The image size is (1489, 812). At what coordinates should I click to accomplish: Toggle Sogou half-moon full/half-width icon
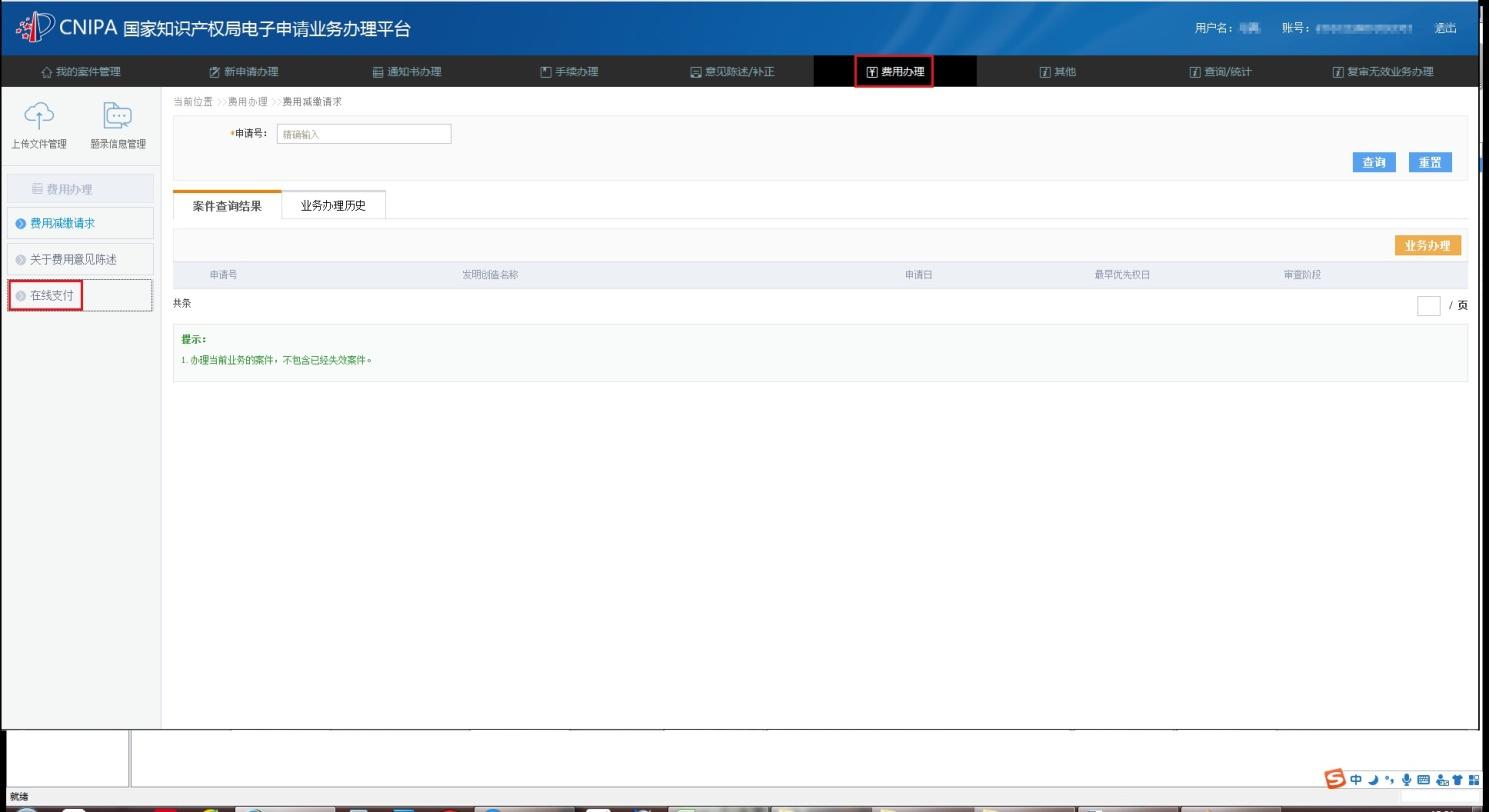coord(1374,779)
